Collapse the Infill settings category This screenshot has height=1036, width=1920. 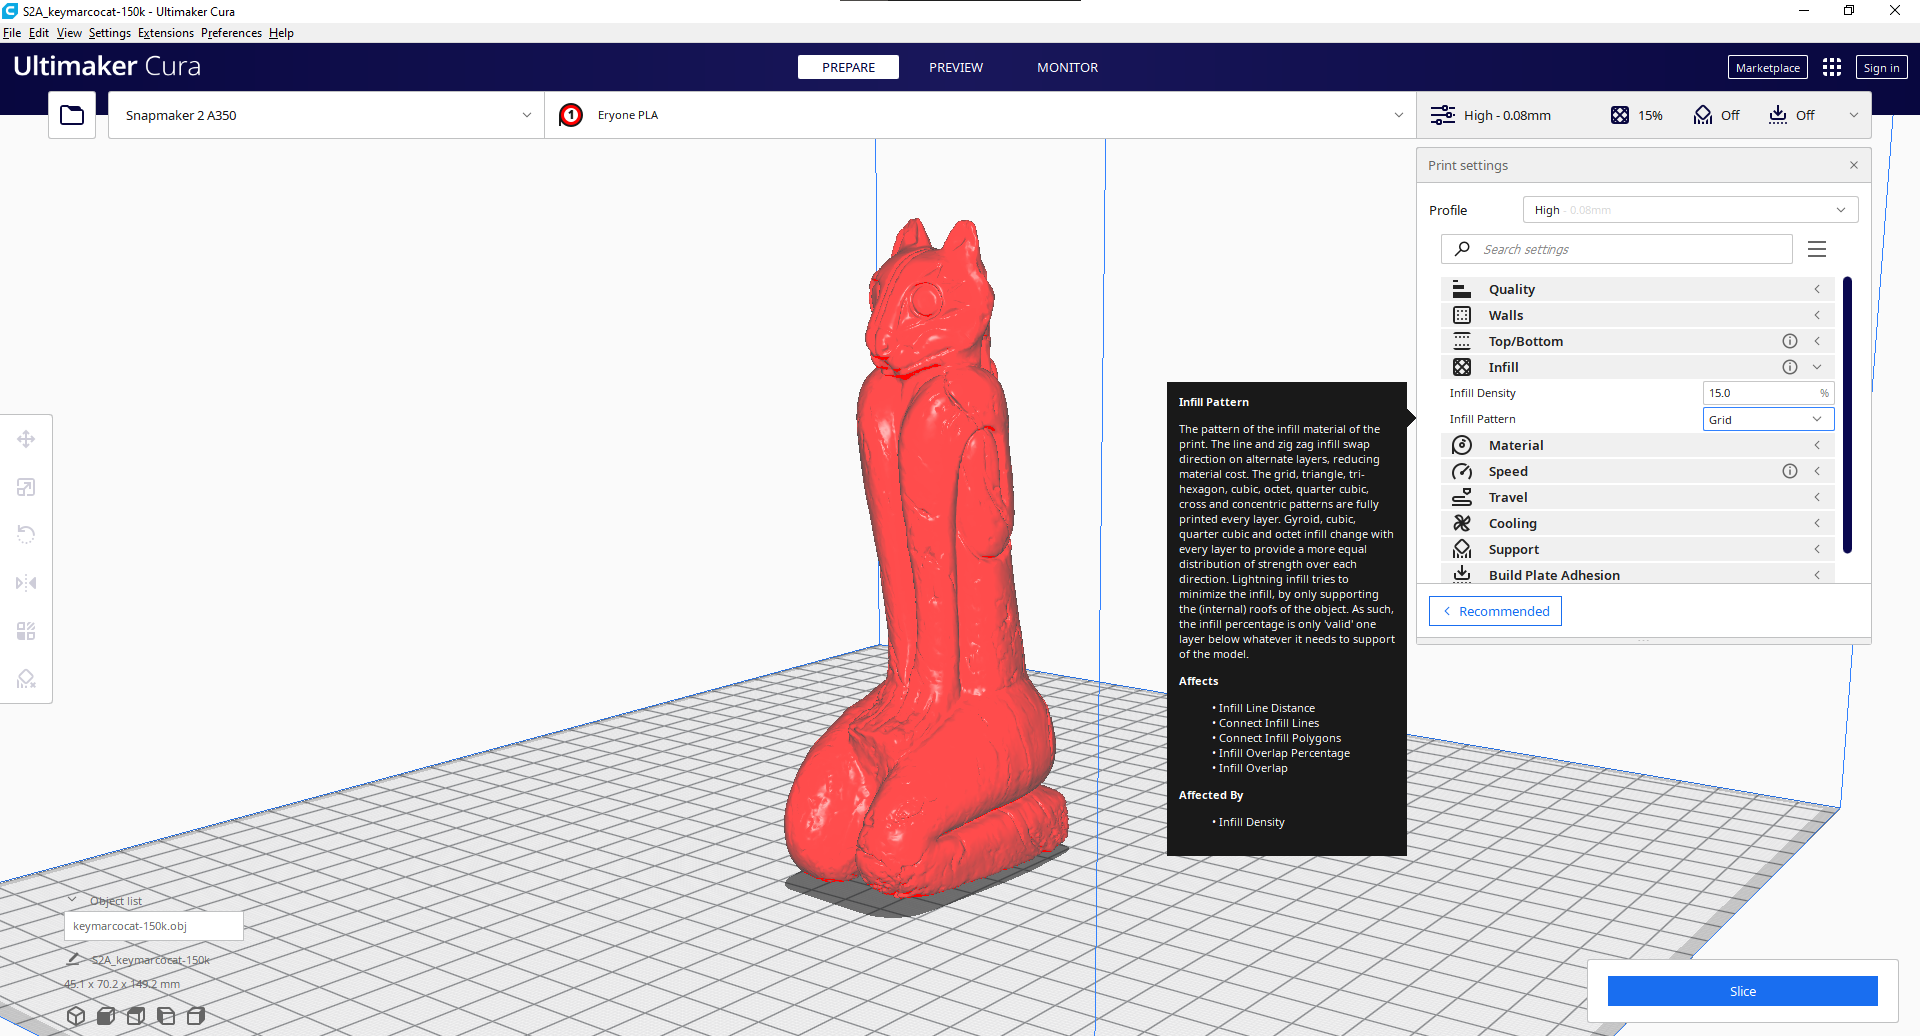point(1638,367)
